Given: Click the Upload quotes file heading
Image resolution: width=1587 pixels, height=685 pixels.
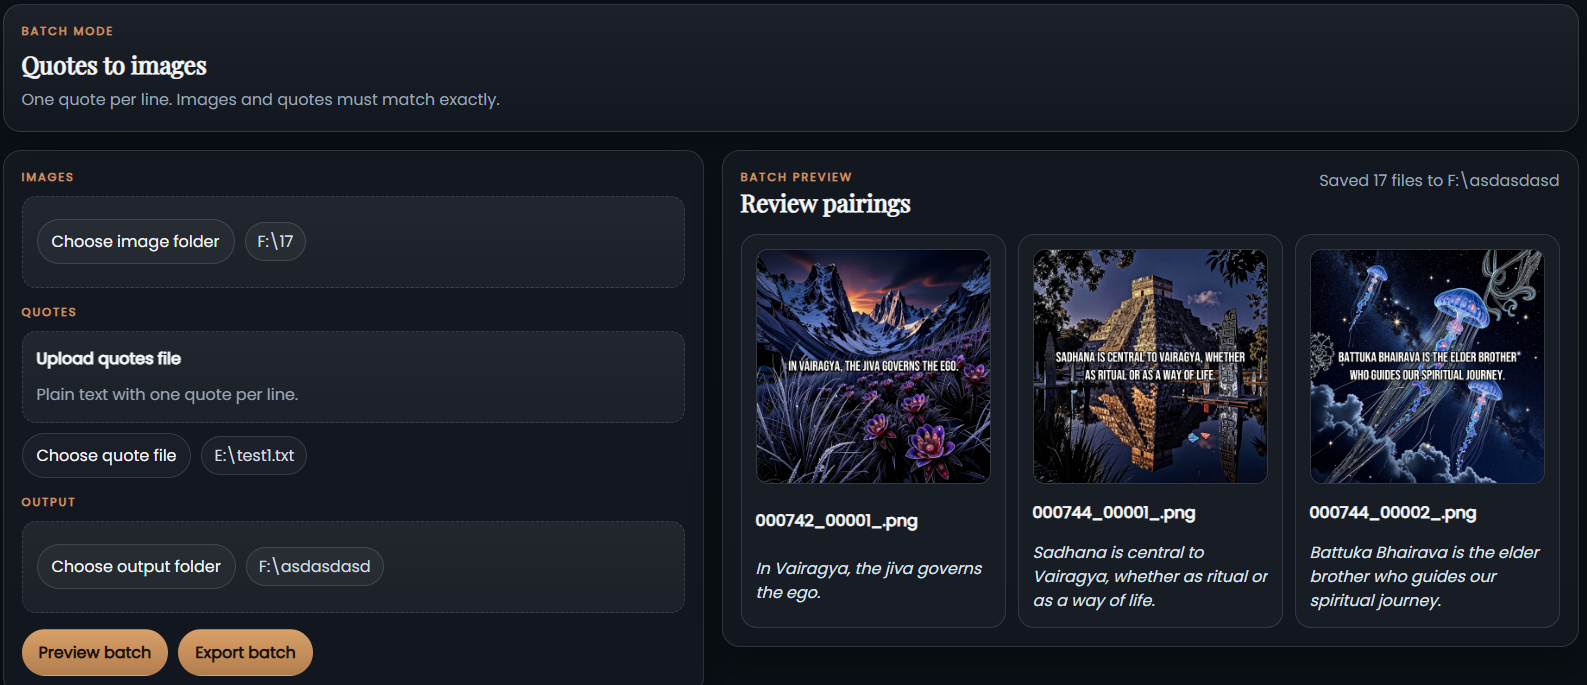Looking at the screenshot, I should 109,359.
